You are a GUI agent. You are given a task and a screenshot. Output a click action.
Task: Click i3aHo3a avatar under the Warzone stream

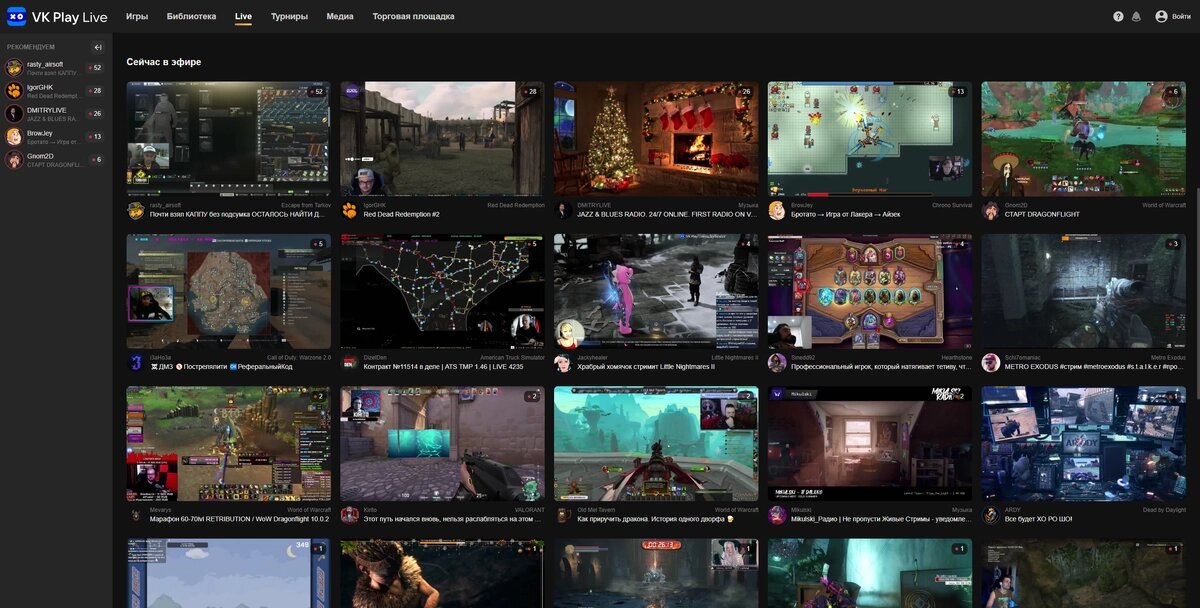point(136,362)
